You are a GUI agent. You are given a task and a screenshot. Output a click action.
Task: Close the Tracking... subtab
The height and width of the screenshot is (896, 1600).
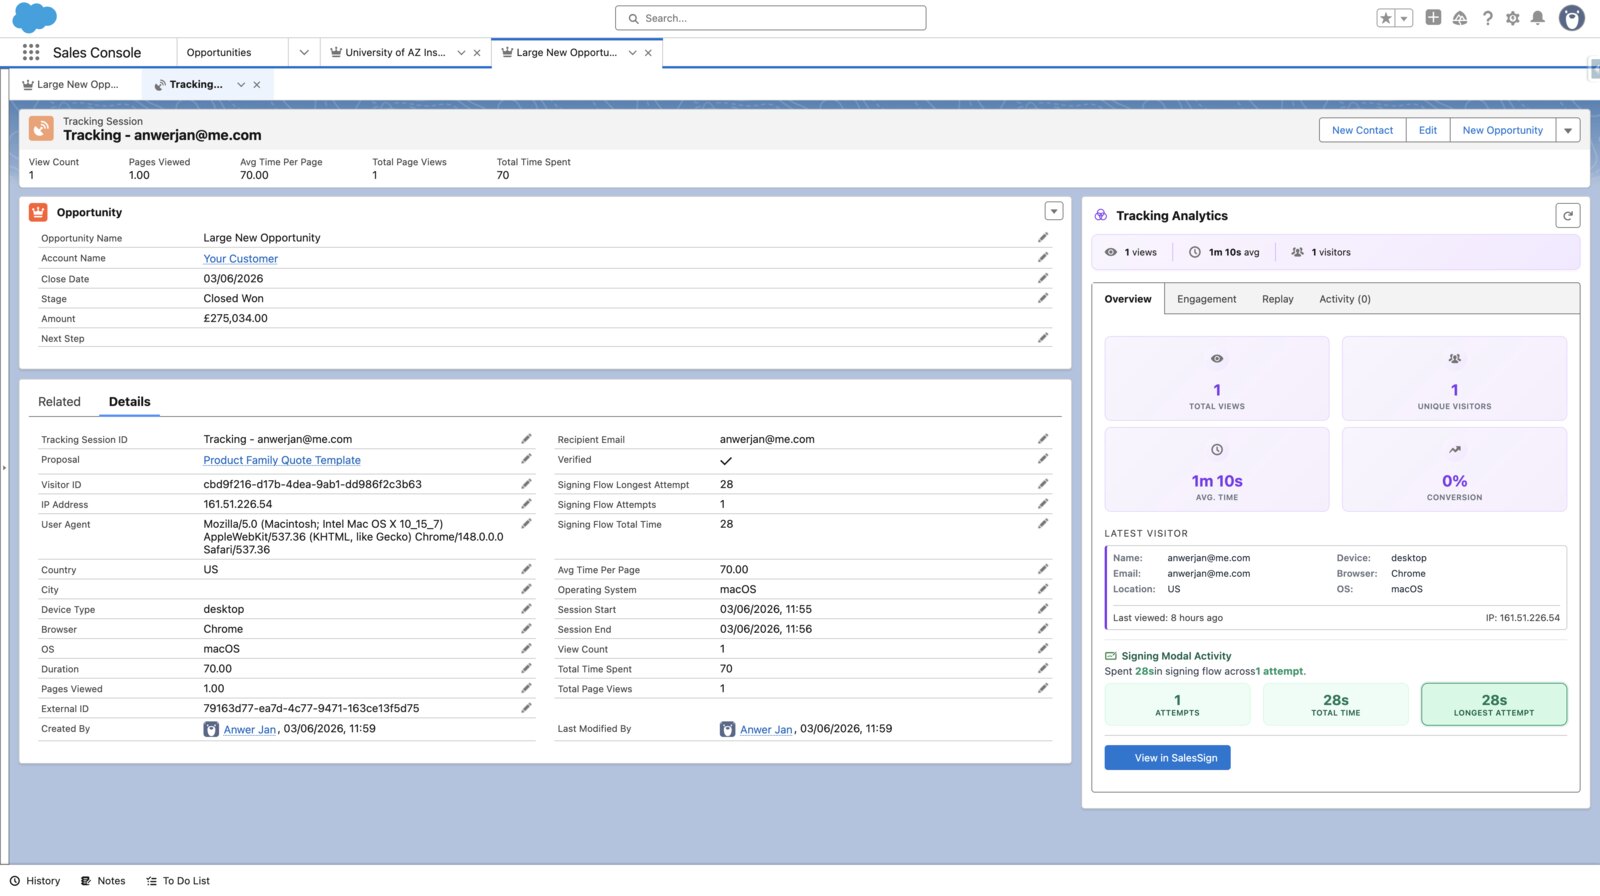point(257,85)
